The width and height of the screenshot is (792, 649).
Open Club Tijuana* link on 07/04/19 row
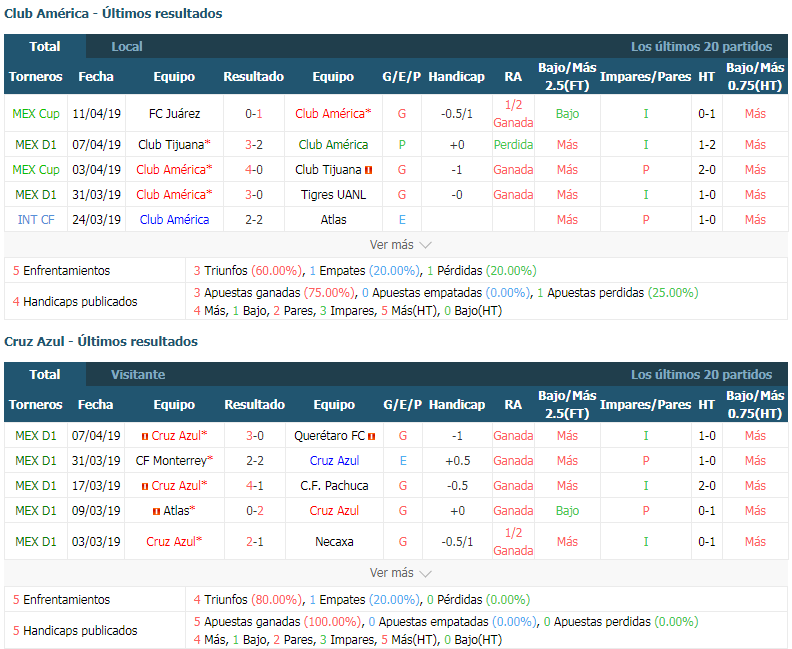[x=174, y=144]
